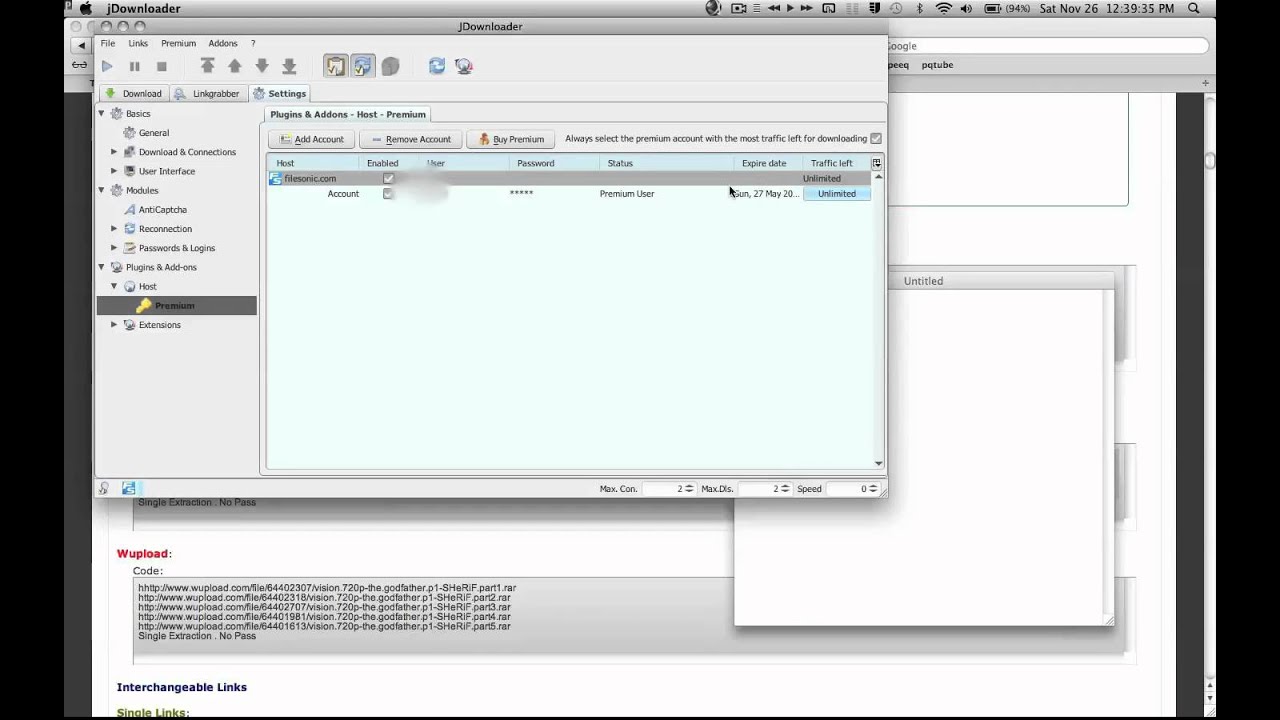Open the Links menu
Screen dimensions: 1280x720
tap(138, 44)
